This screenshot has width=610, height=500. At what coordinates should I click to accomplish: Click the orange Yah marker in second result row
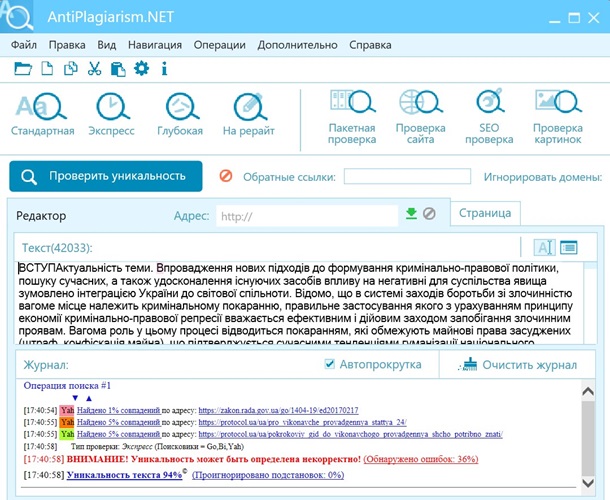pos(67,422)
